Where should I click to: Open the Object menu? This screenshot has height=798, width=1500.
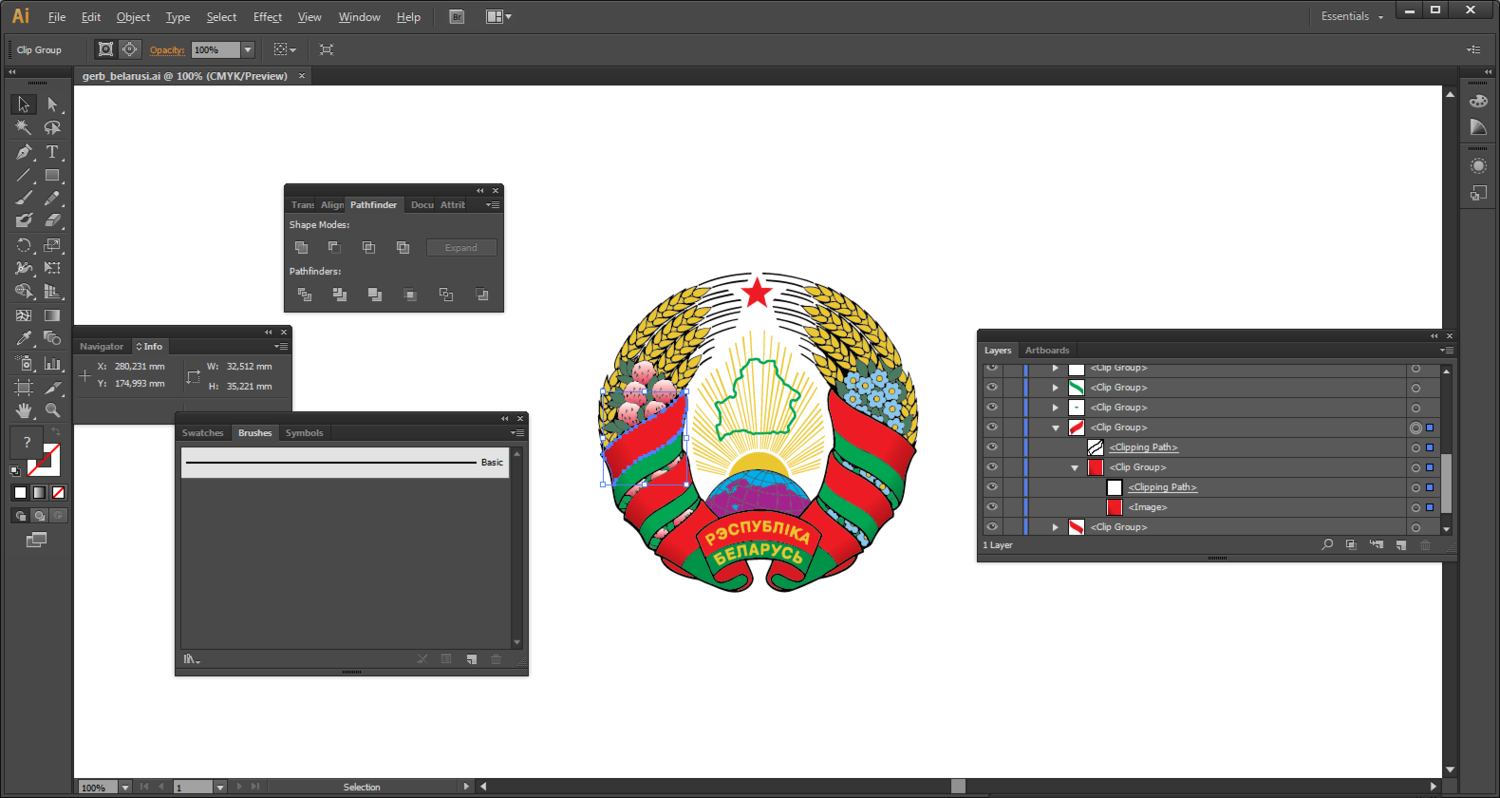[133, 17]
